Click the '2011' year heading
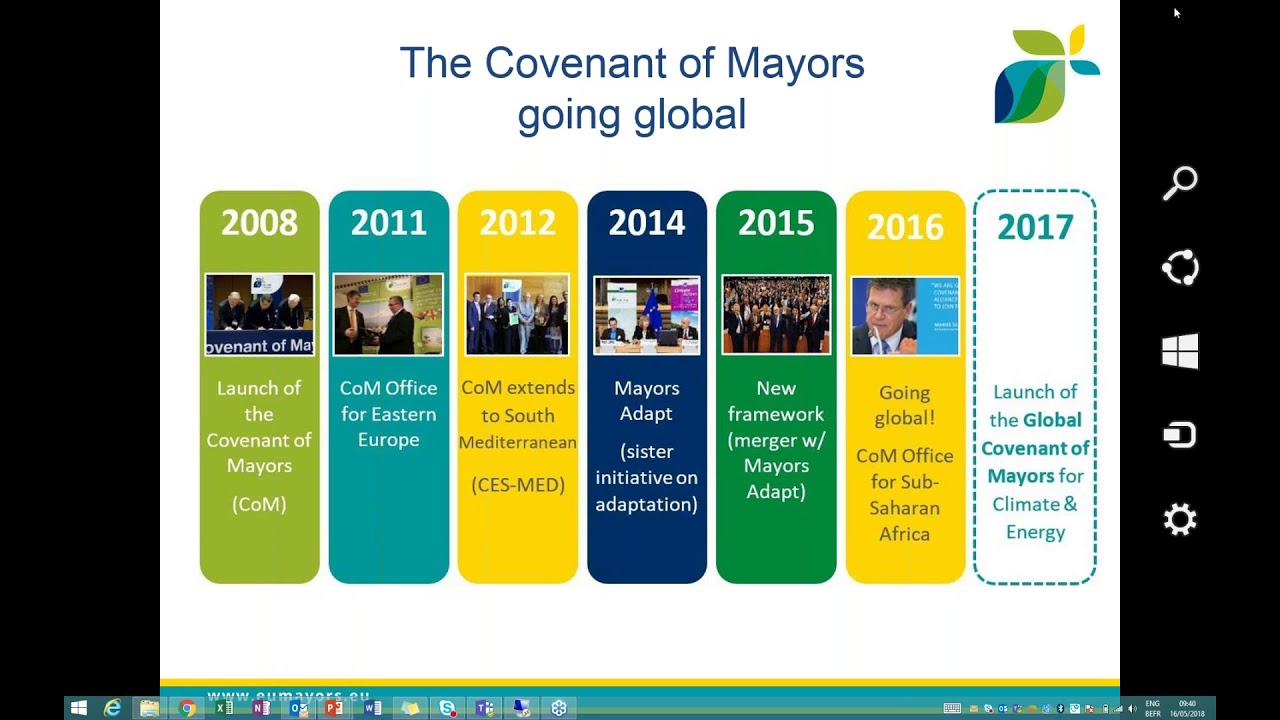The image size is (1280, 720). click(388, 222)
